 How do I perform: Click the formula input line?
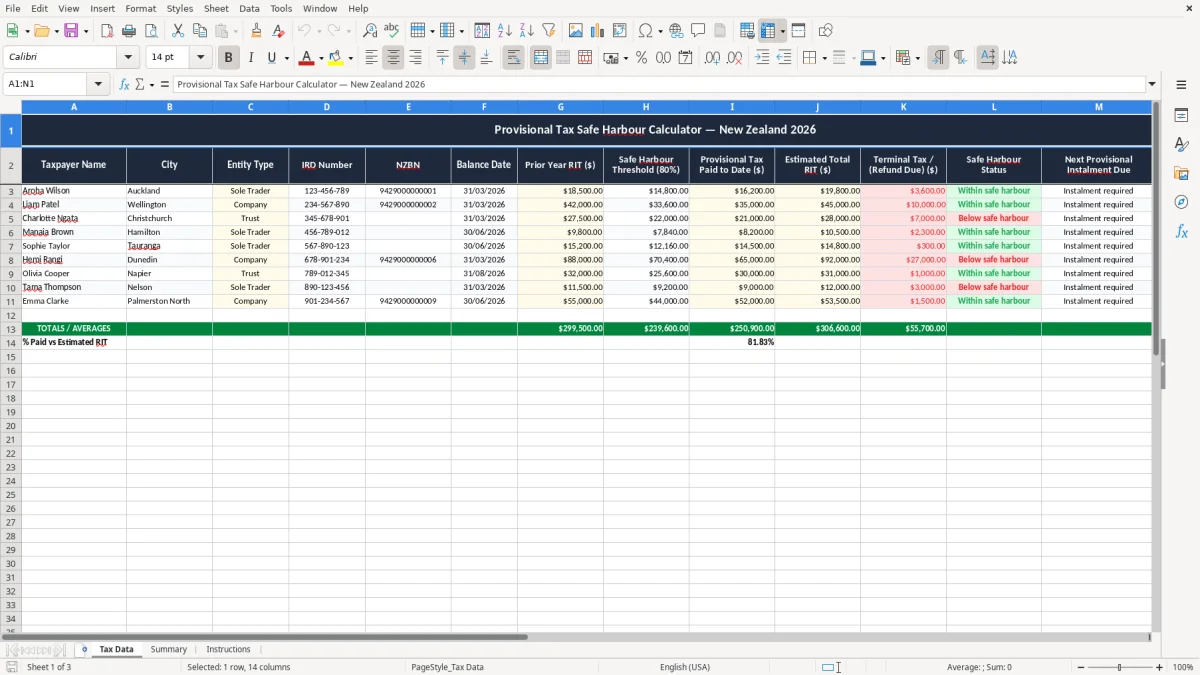658,84
